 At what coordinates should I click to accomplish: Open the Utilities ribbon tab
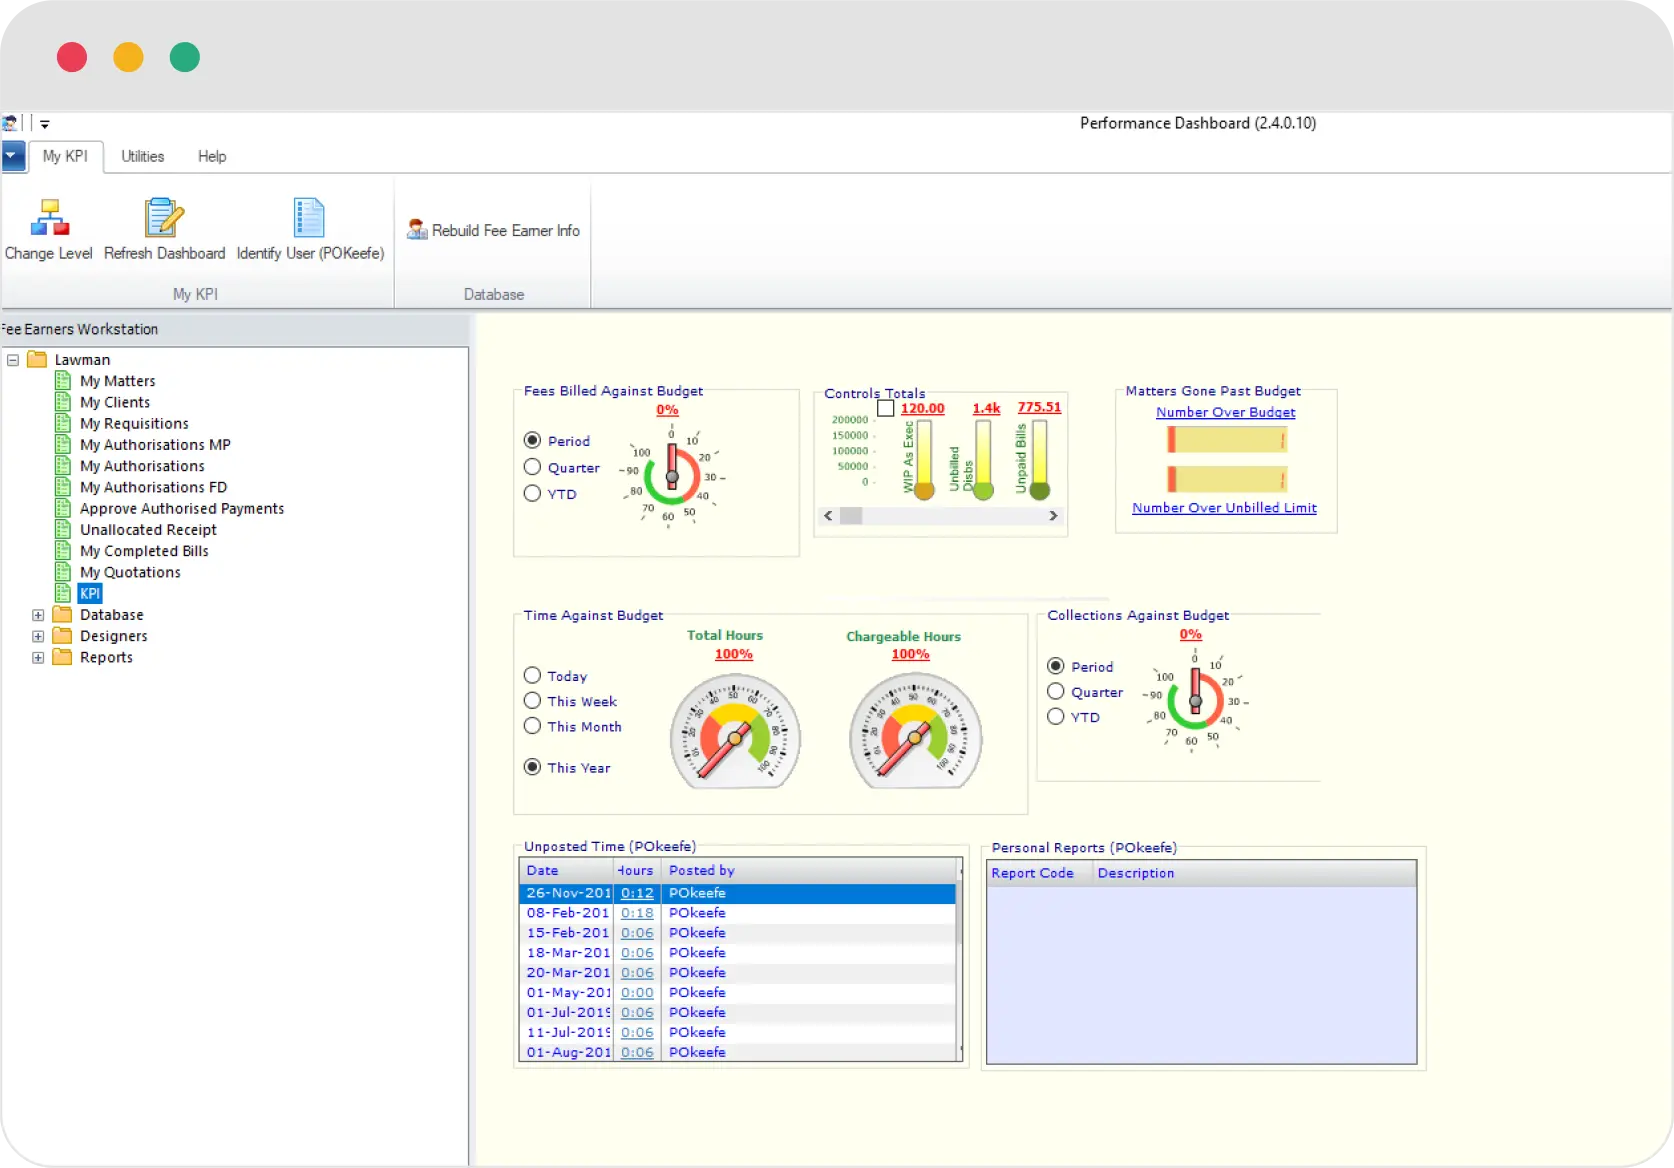(x=142, y=156)
